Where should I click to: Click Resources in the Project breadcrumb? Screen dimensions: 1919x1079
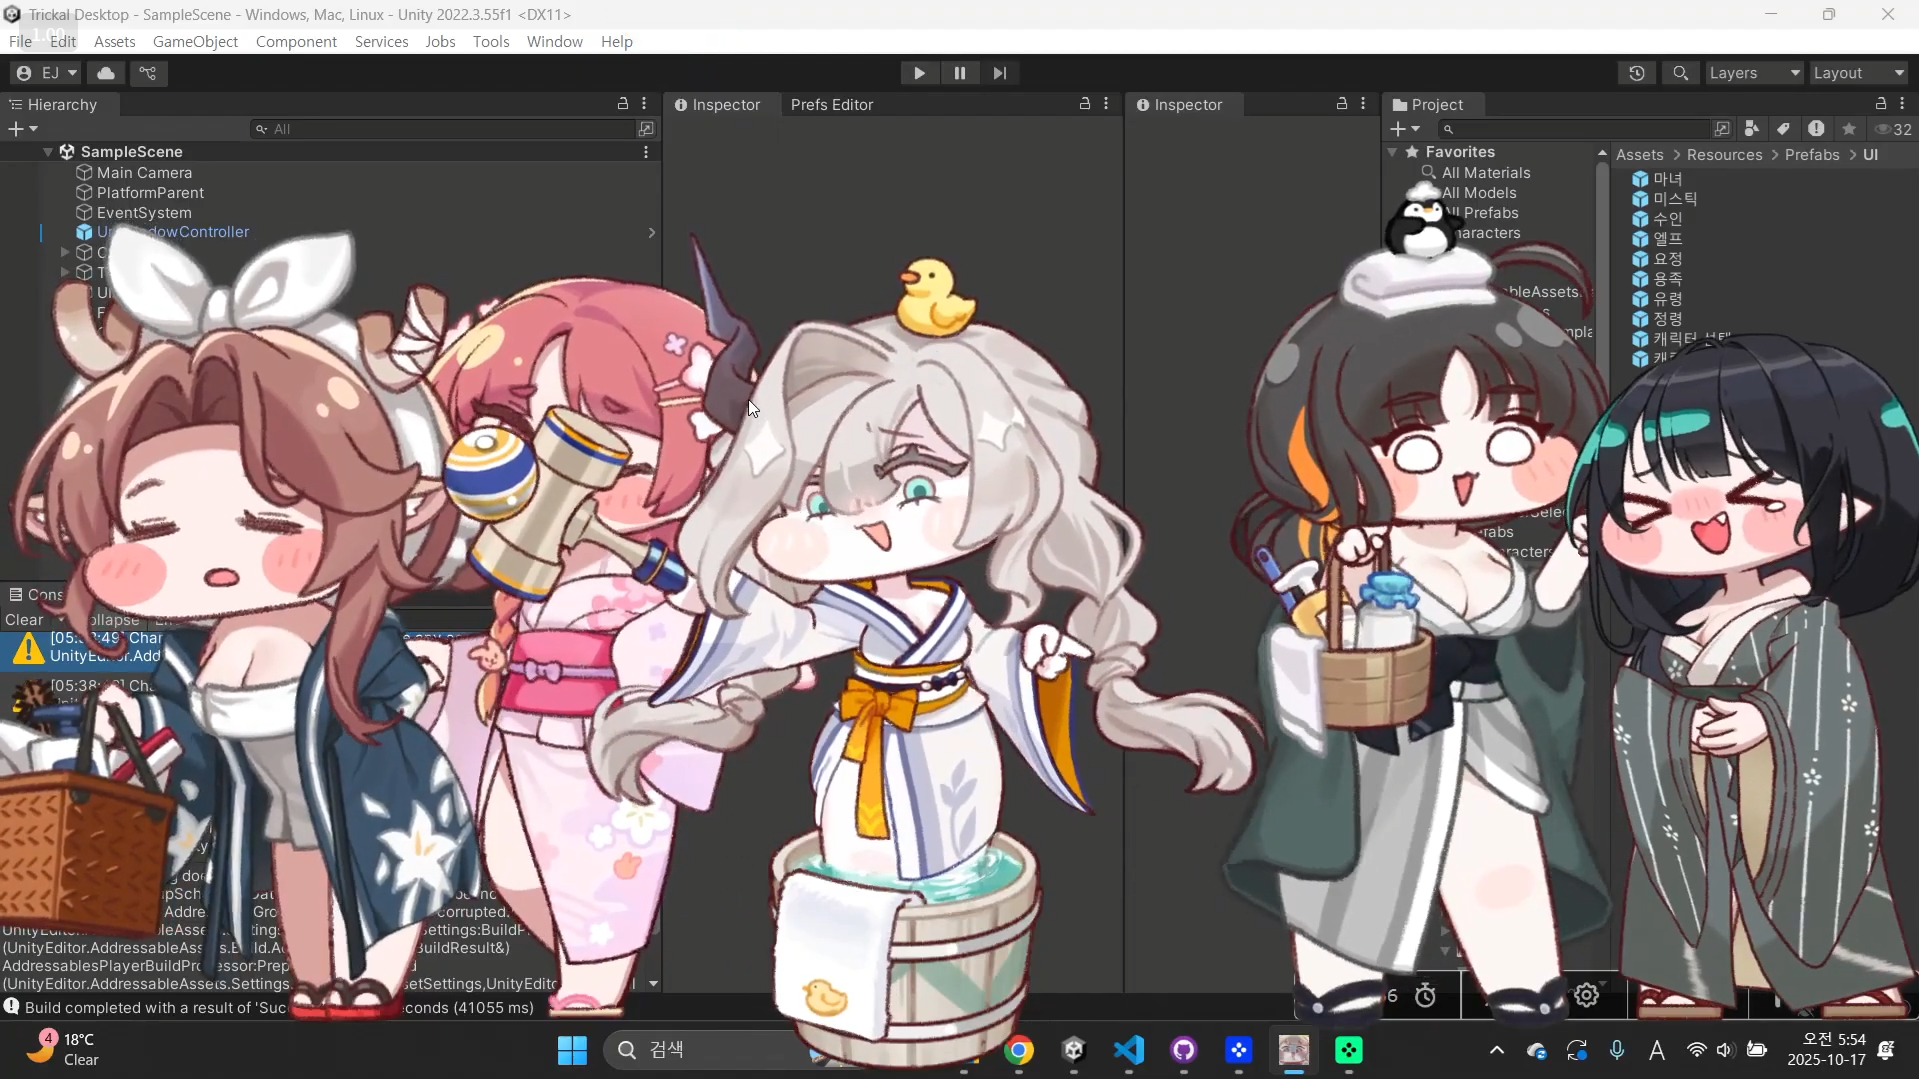pyautogui.click(x=1724, y=155)
